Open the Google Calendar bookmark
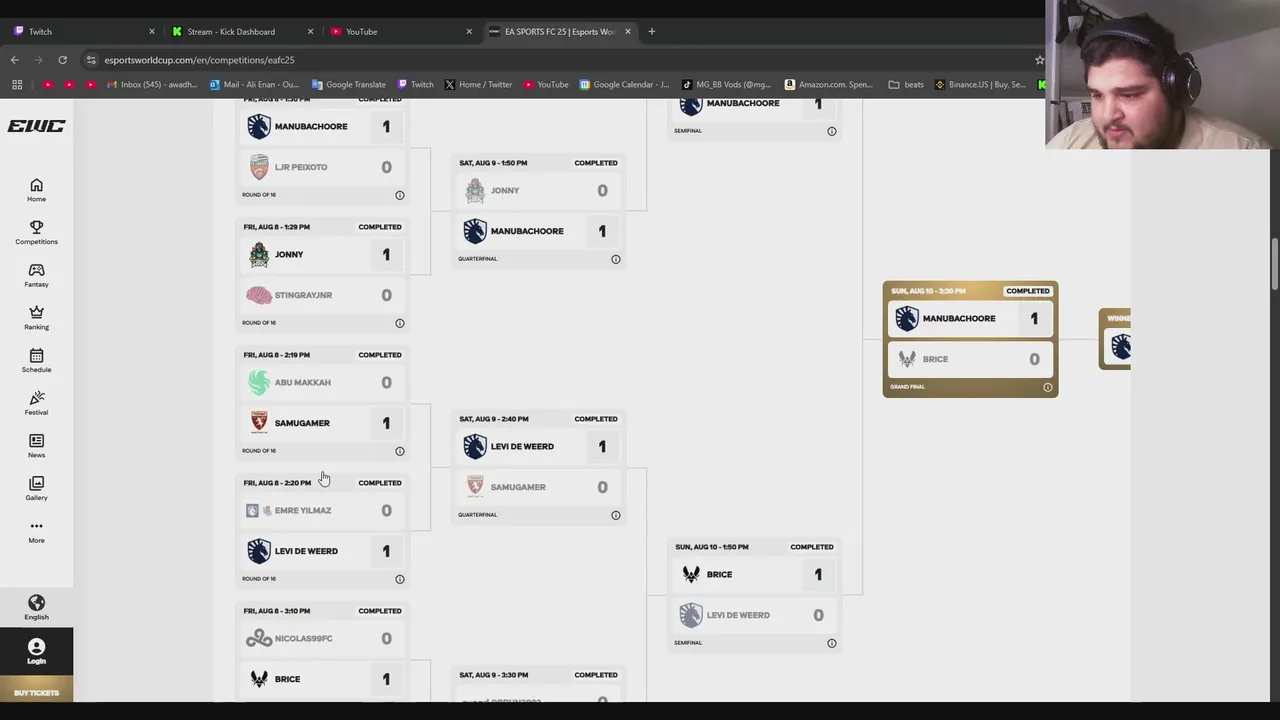This screenshot has width=1280, height=720. pos(625,84)
